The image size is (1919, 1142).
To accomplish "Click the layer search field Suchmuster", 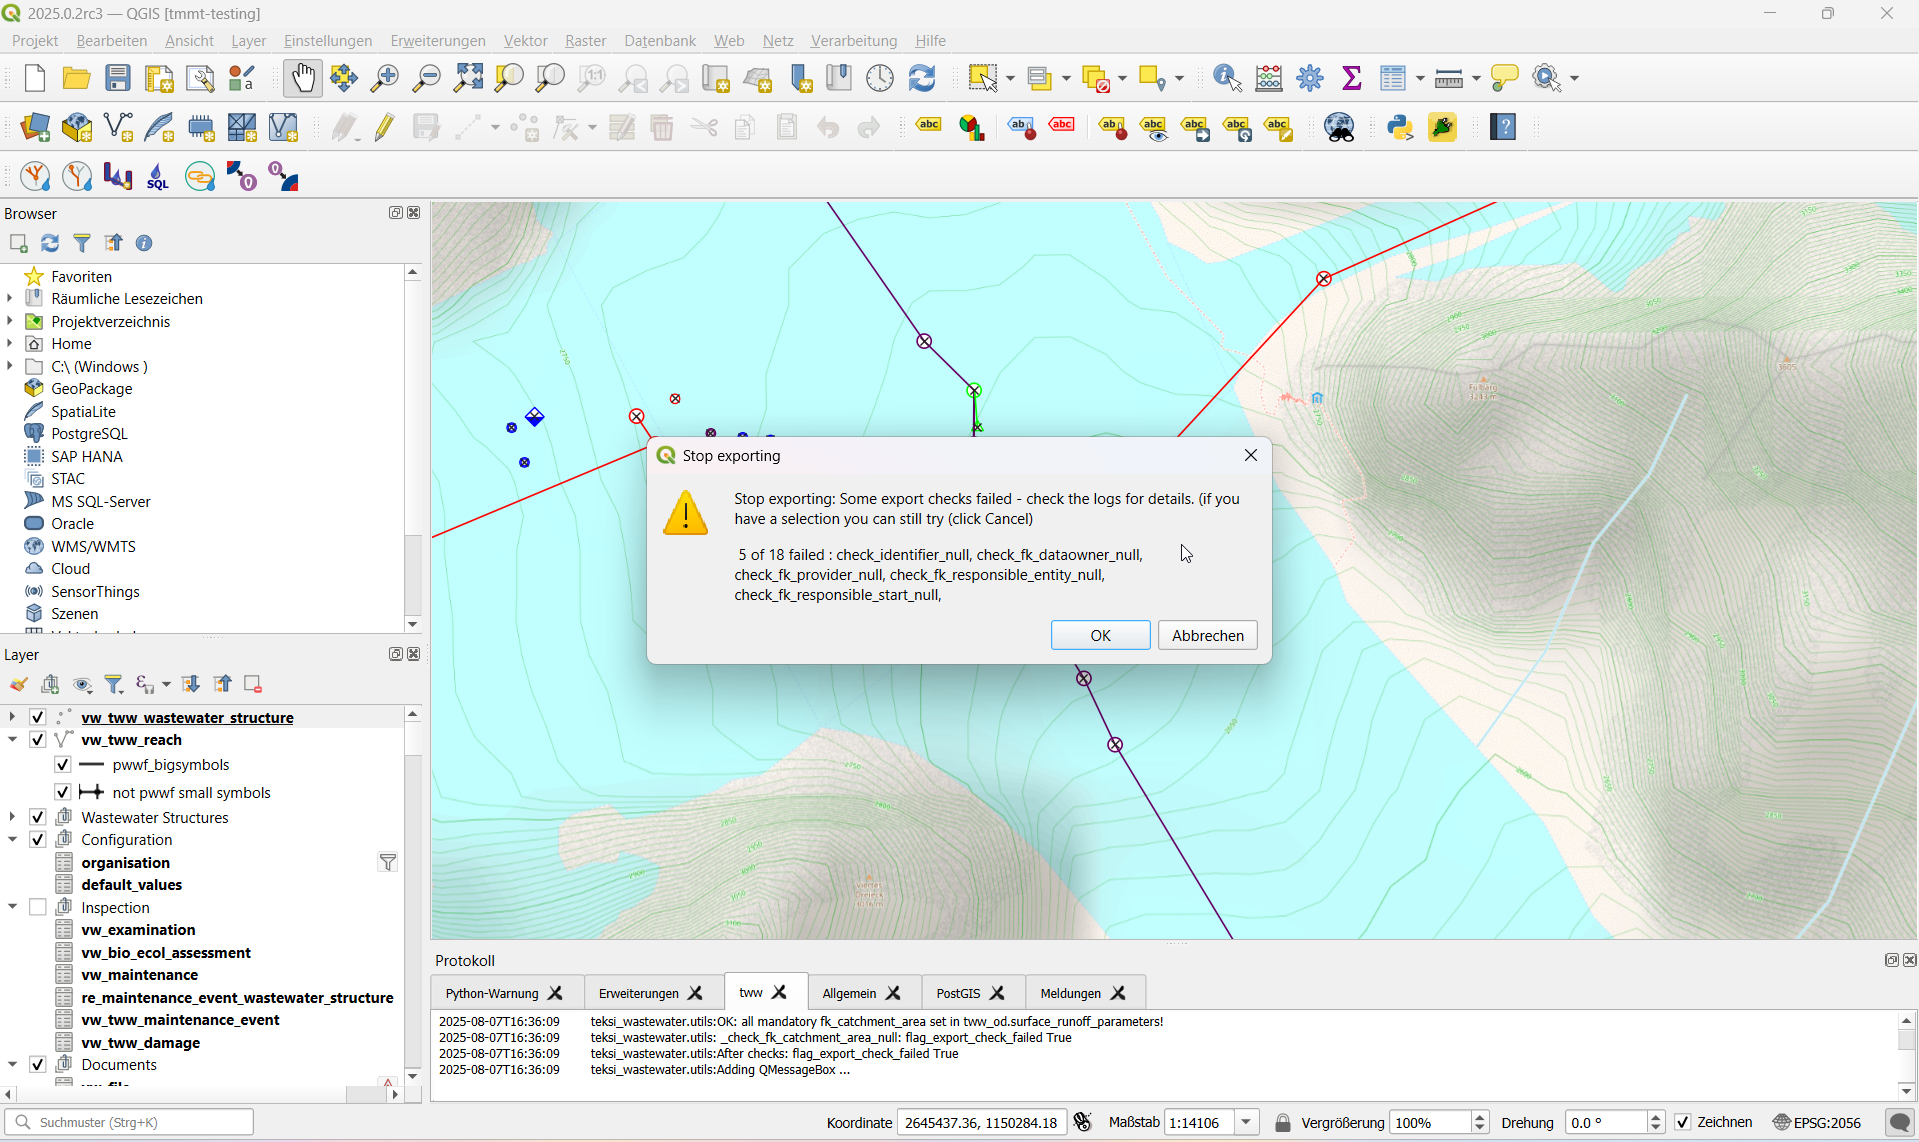I will (x=130, y=1122).
